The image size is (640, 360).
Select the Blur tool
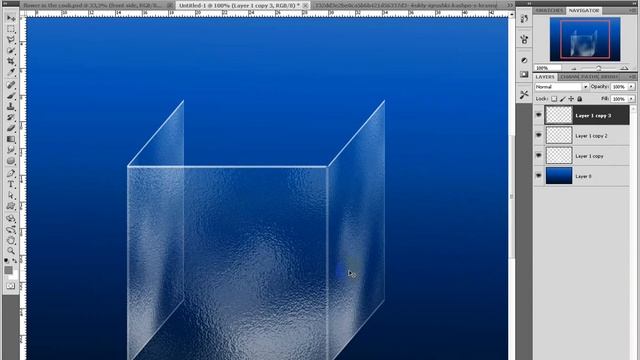11,150
